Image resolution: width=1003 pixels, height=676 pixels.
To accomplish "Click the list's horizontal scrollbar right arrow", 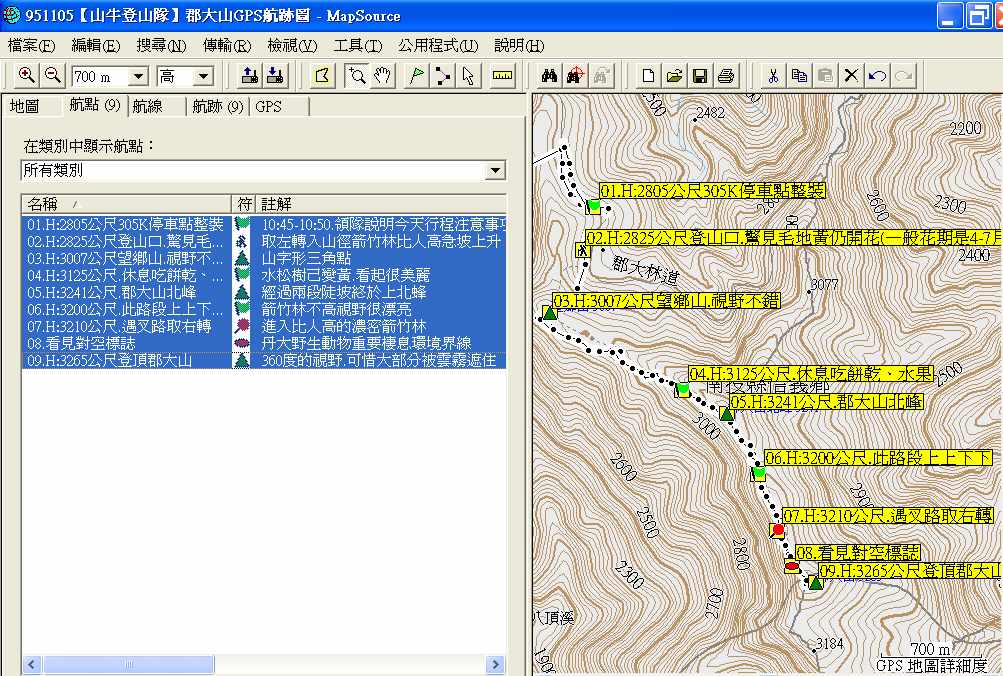I will coord(495,665).
